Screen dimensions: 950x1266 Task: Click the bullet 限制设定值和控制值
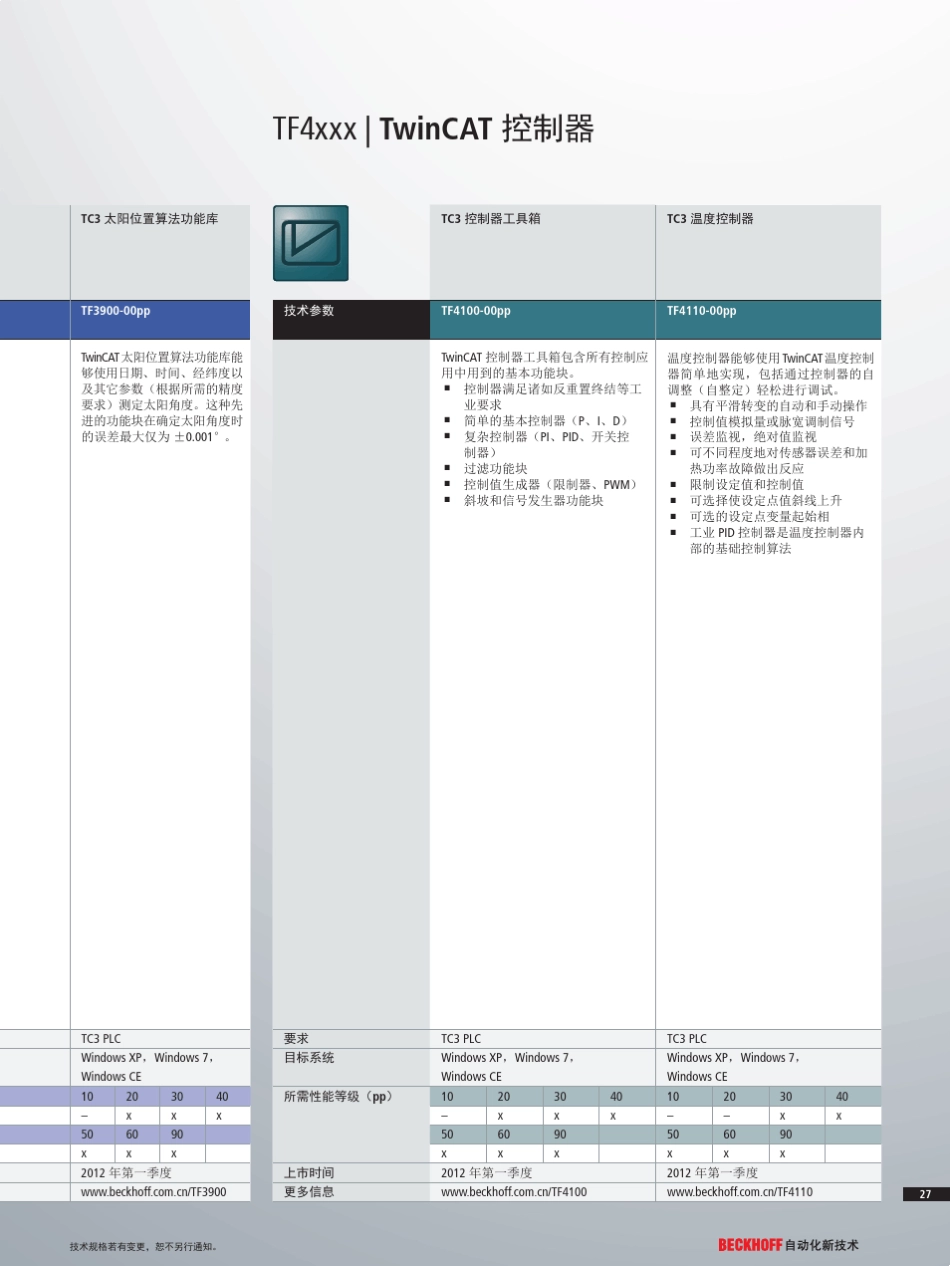point(747,485)
